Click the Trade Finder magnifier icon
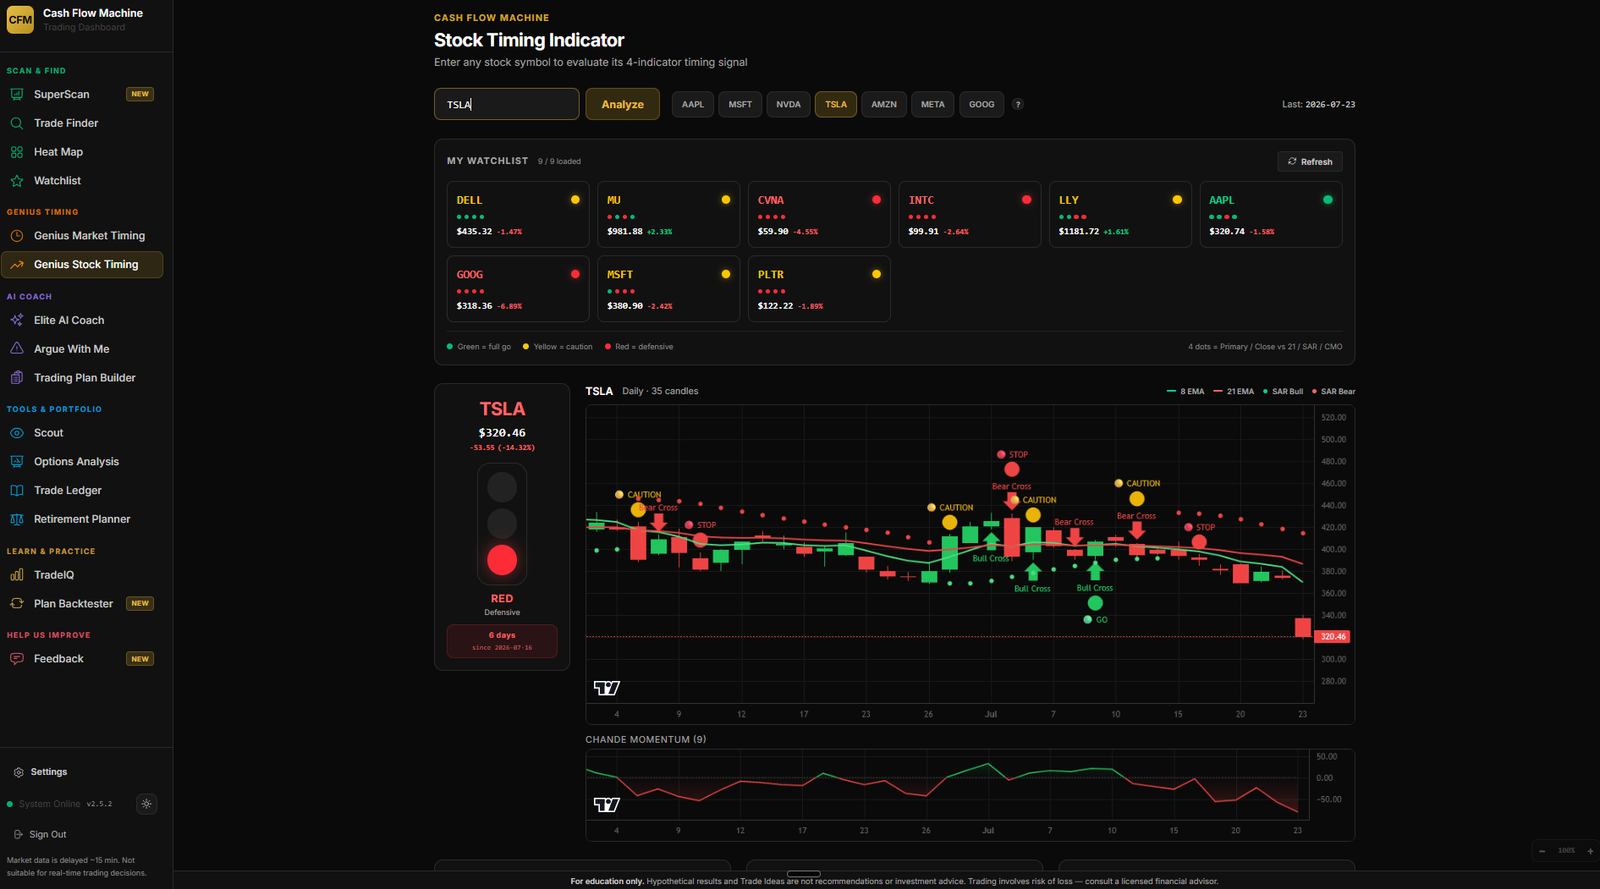This screenshot has width=1600, height=889. (x=17, y=123)
